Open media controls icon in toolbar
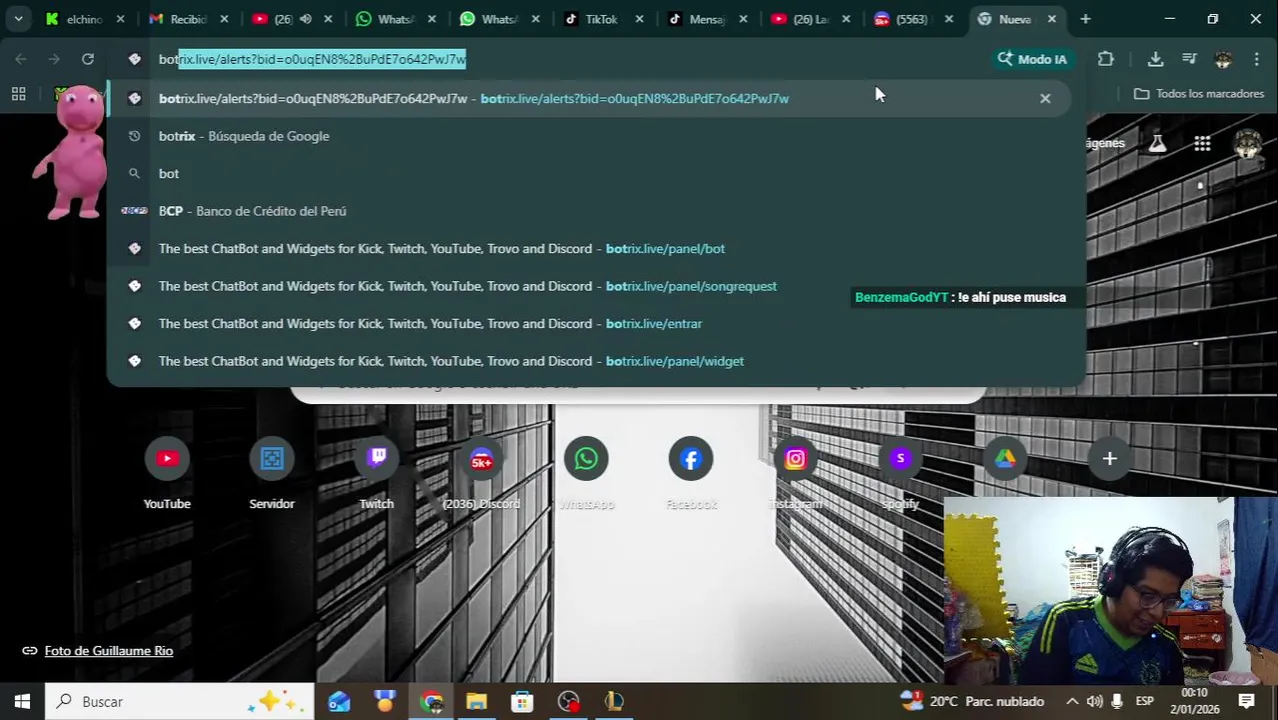The image size is (1278, 720). tap(1189, 59)
